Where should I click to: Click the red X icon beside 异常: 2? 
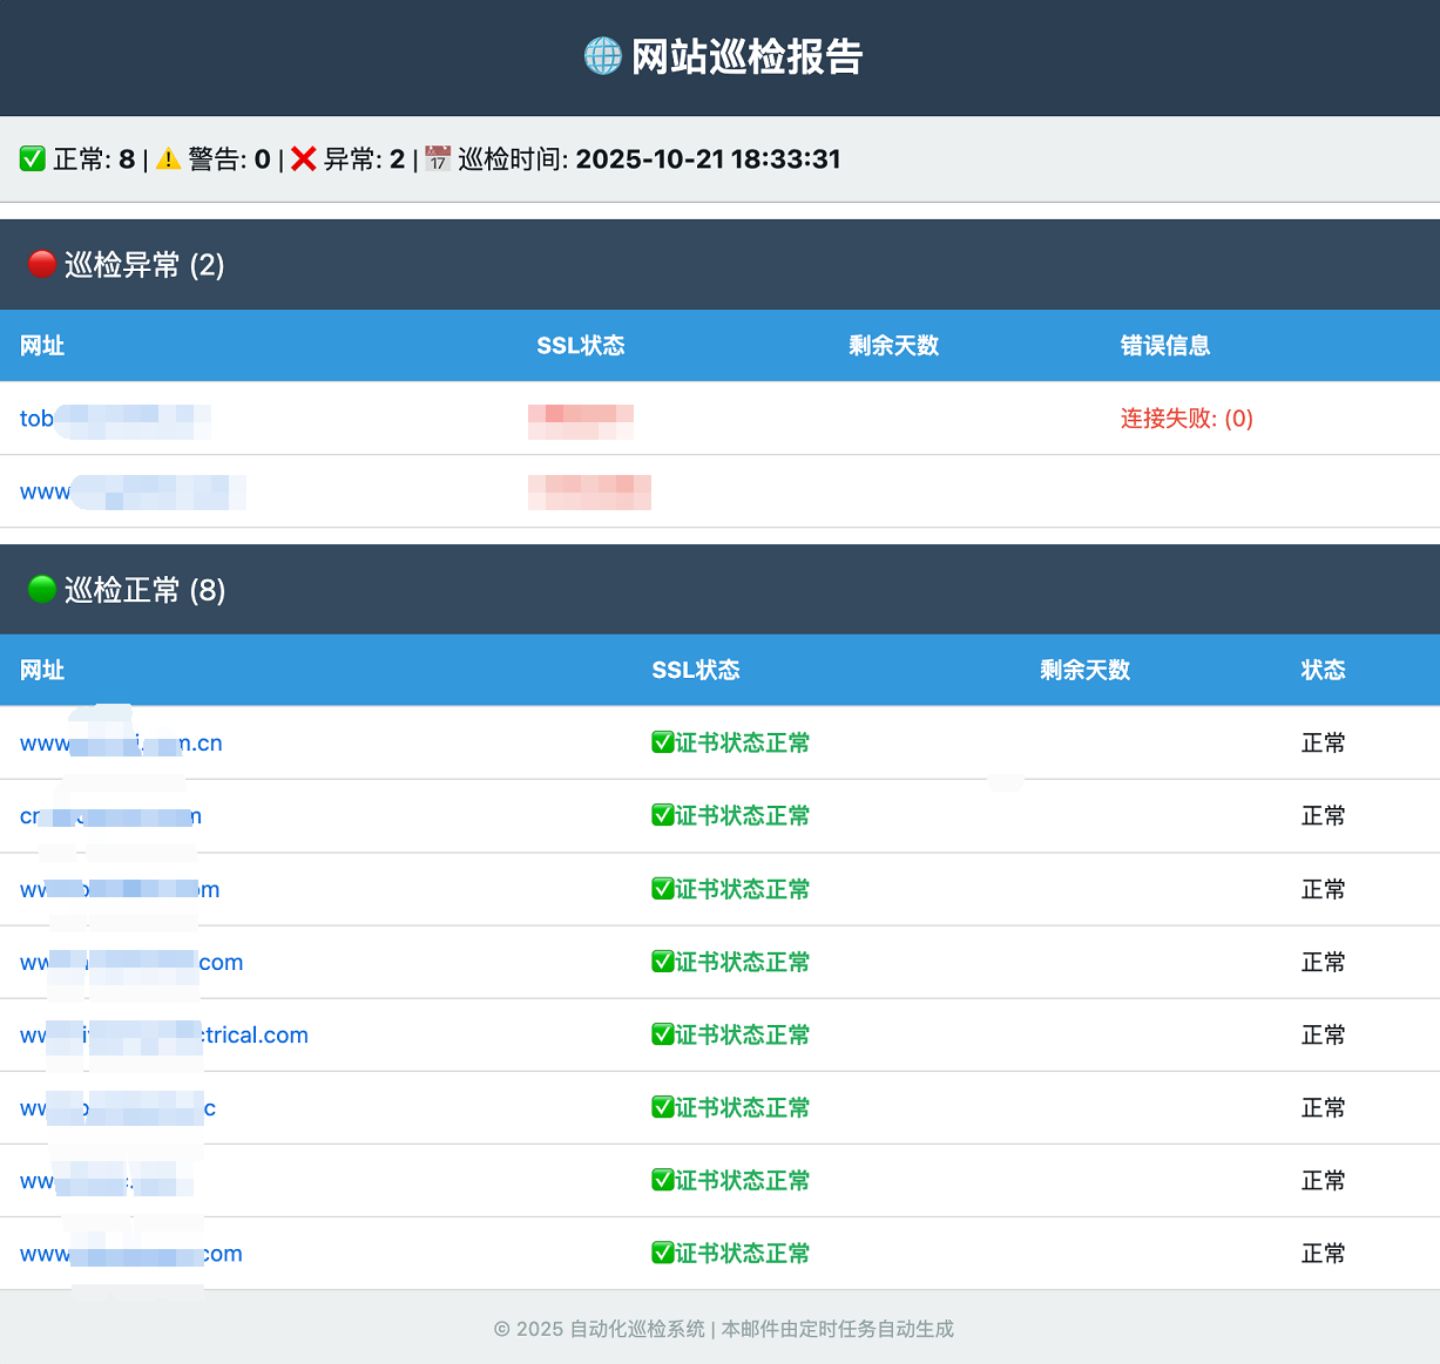[x=304, y=159]
